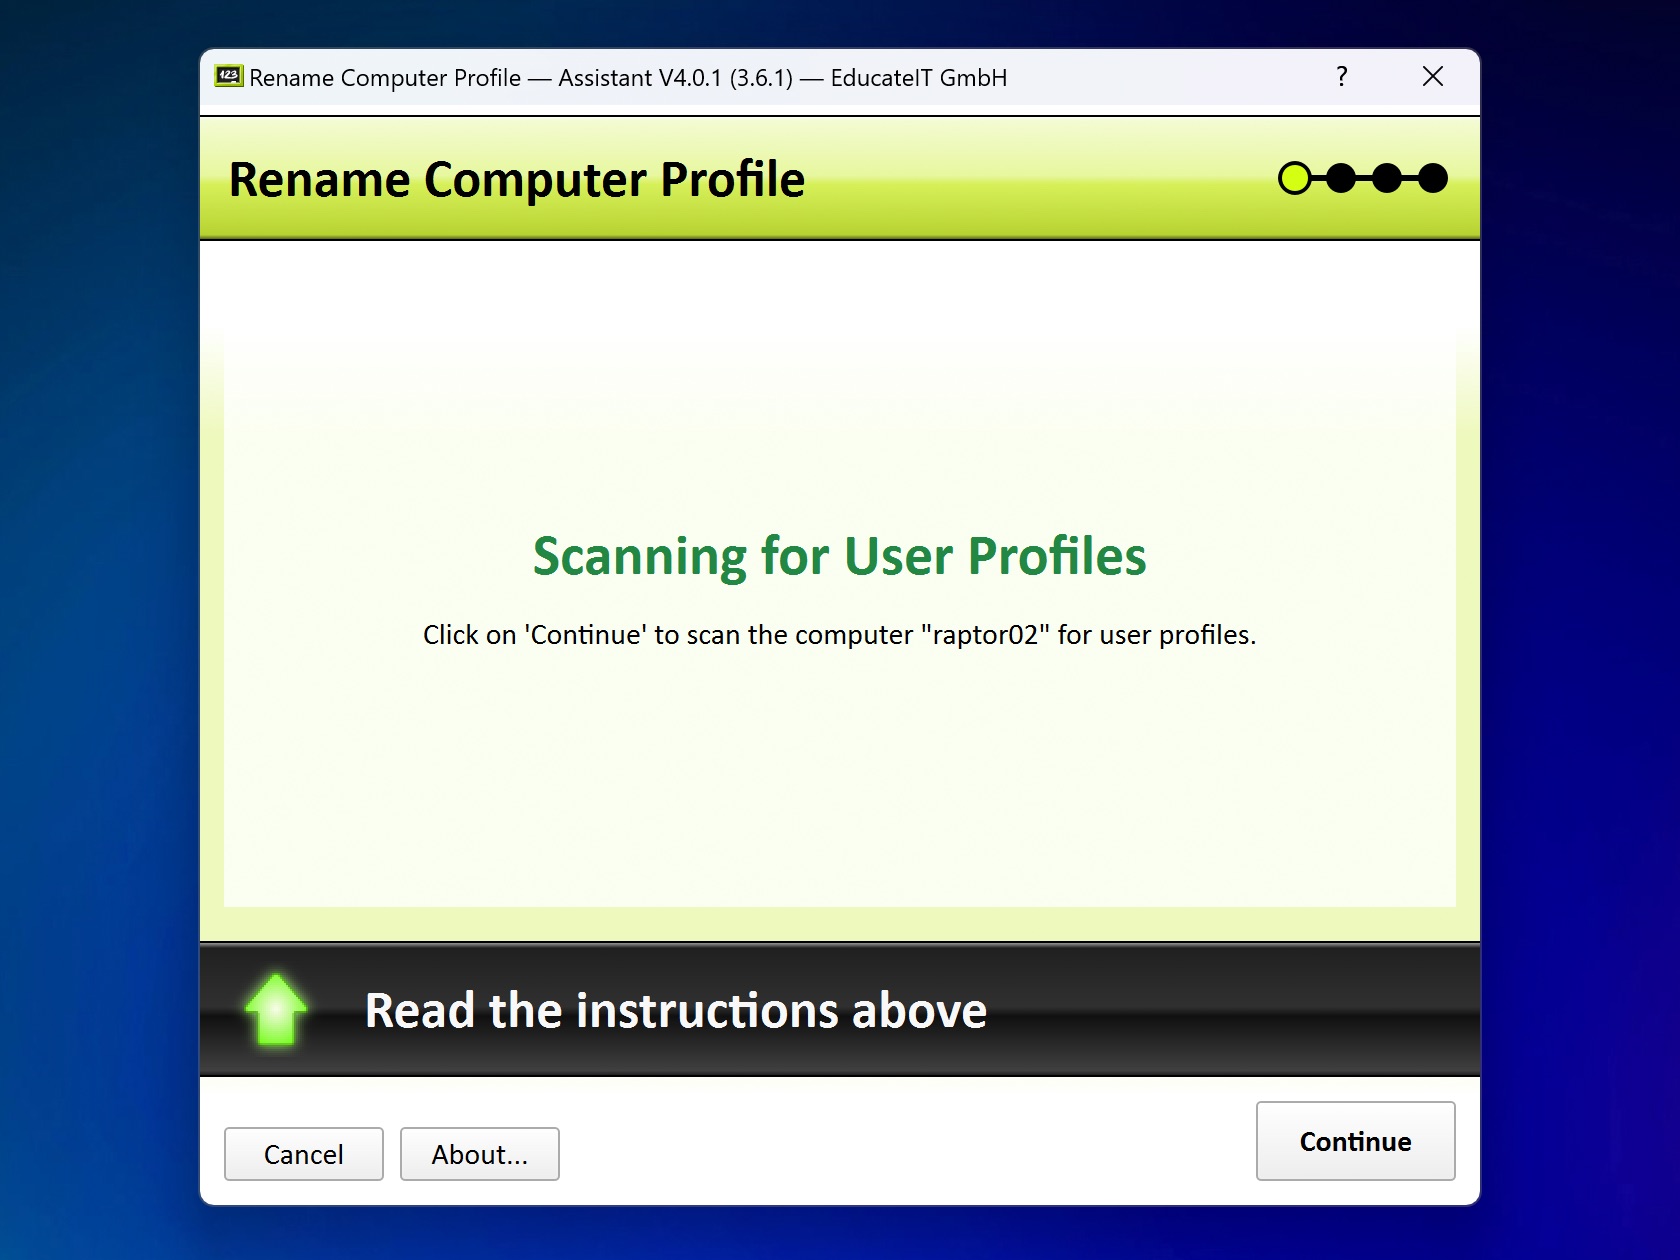Viewport: 1680px width, 1260px height.
Task: Select the third progress step dot
Action: (1386, 178)
